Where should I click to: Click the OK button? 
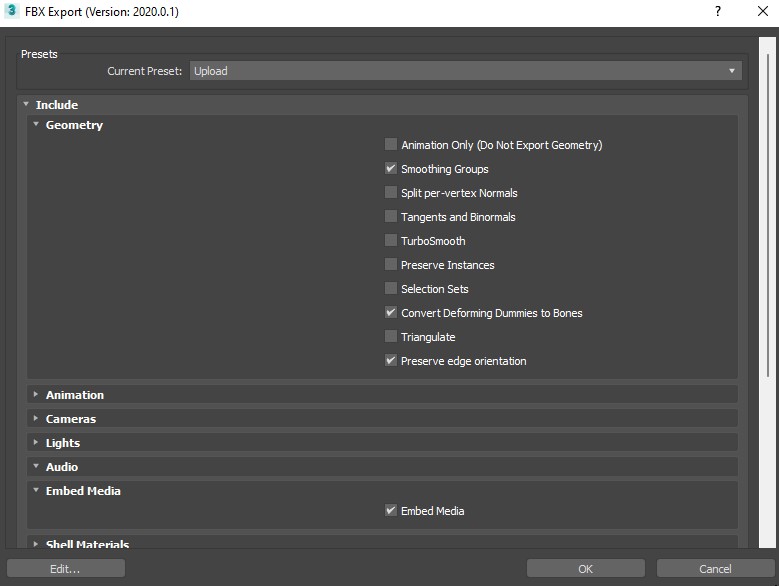(585, 568)
